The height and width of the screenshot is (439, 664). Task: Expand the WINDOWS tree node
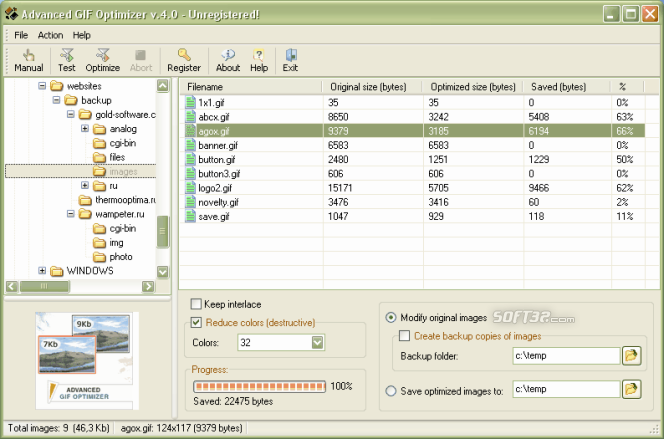(x=42, y=271)
